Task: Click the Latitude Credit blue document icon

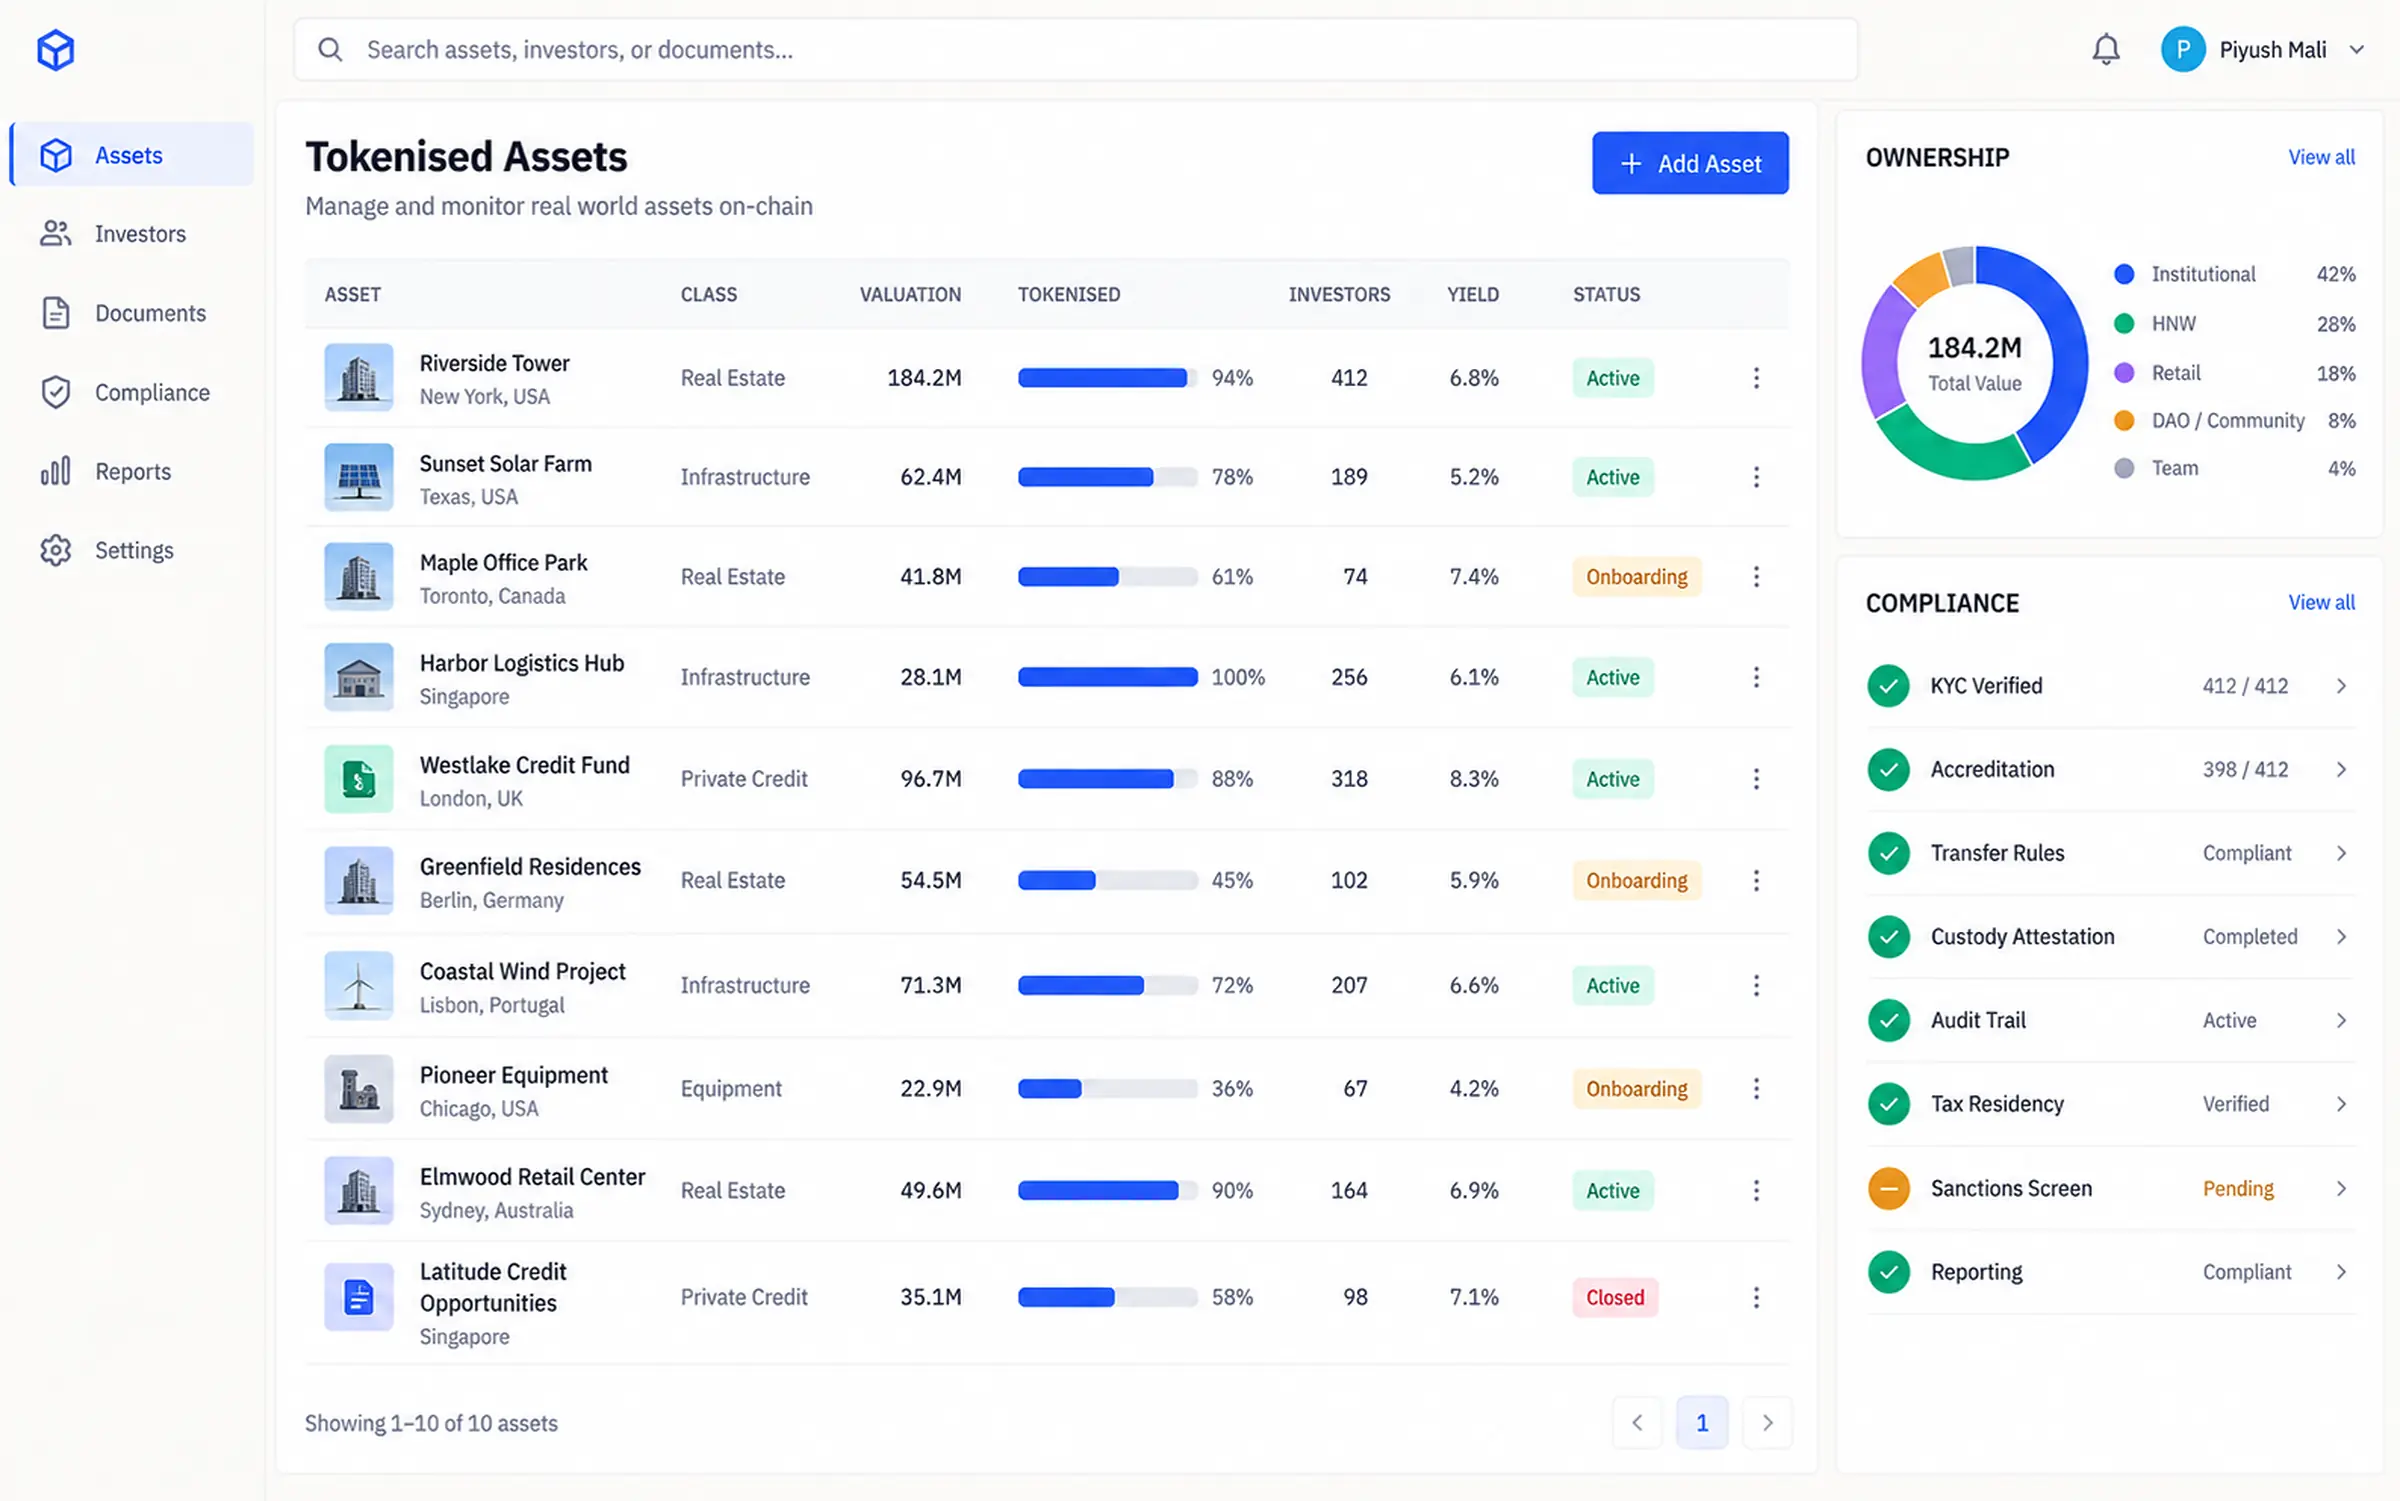Action: point(359,1297)
